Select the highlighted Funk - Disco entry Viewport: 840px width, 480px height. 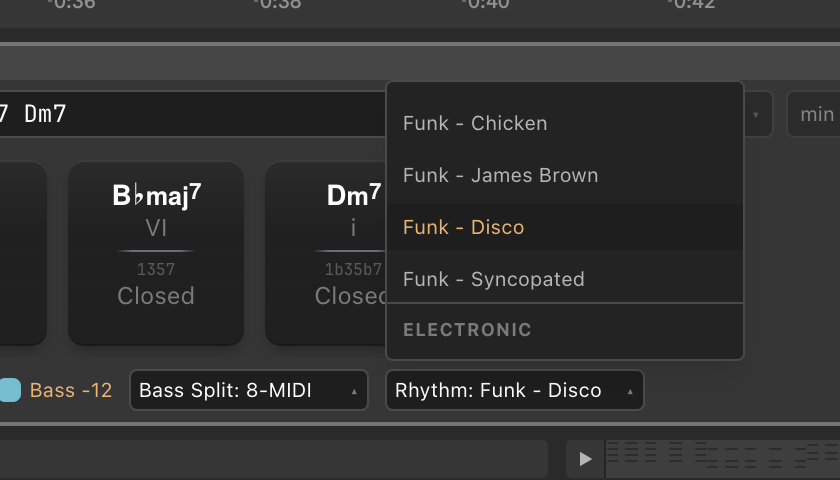tap(565, 227)
